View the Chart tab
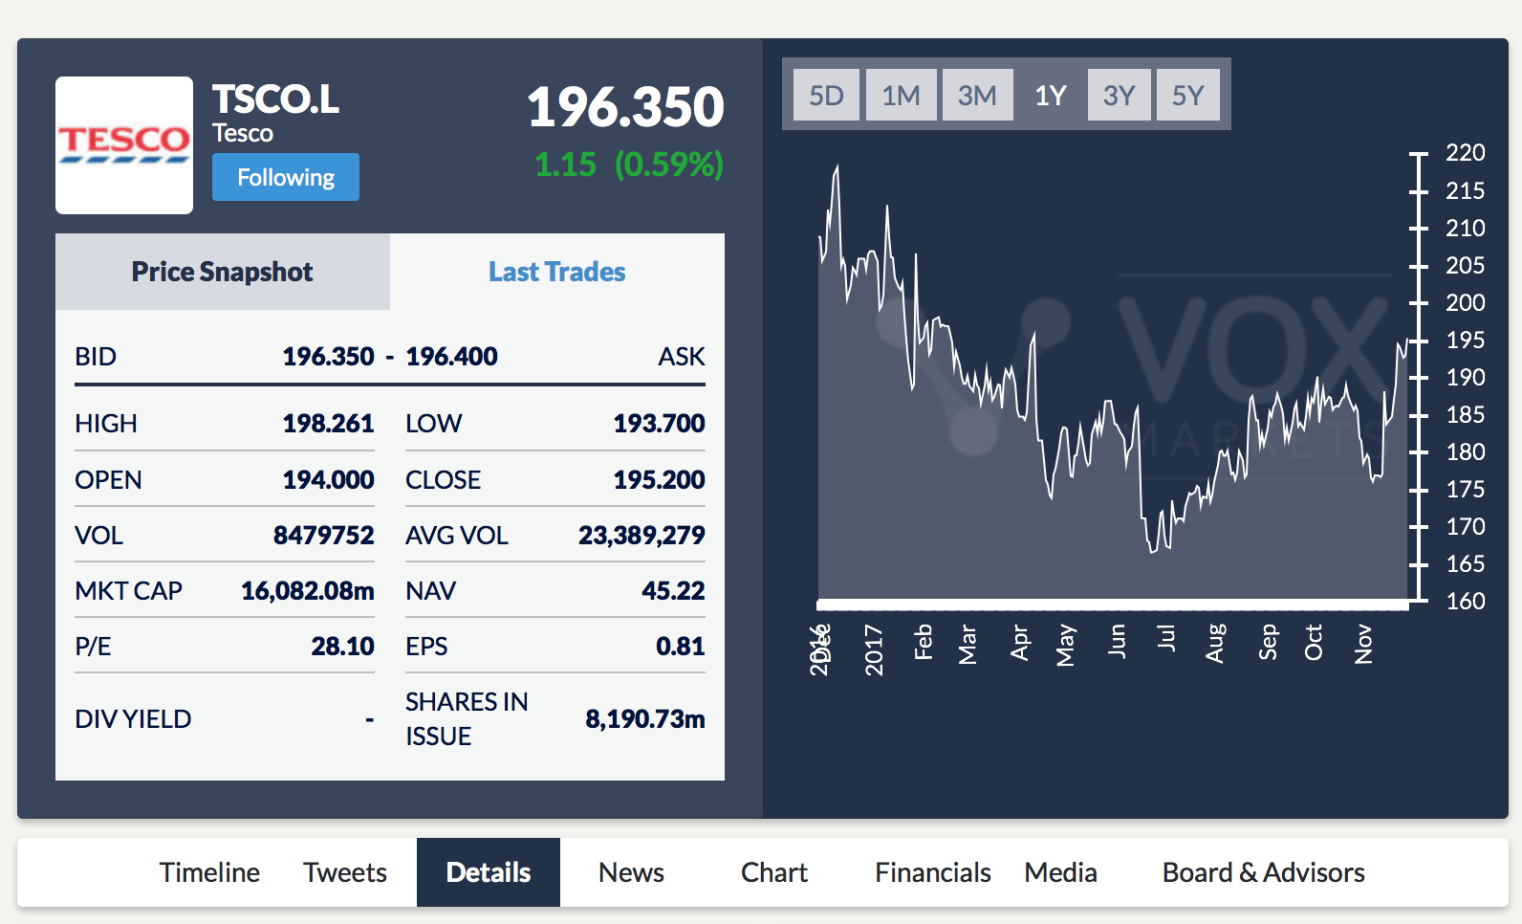The height and width of the screenshot is (924, 1522). tap(774, 872)
